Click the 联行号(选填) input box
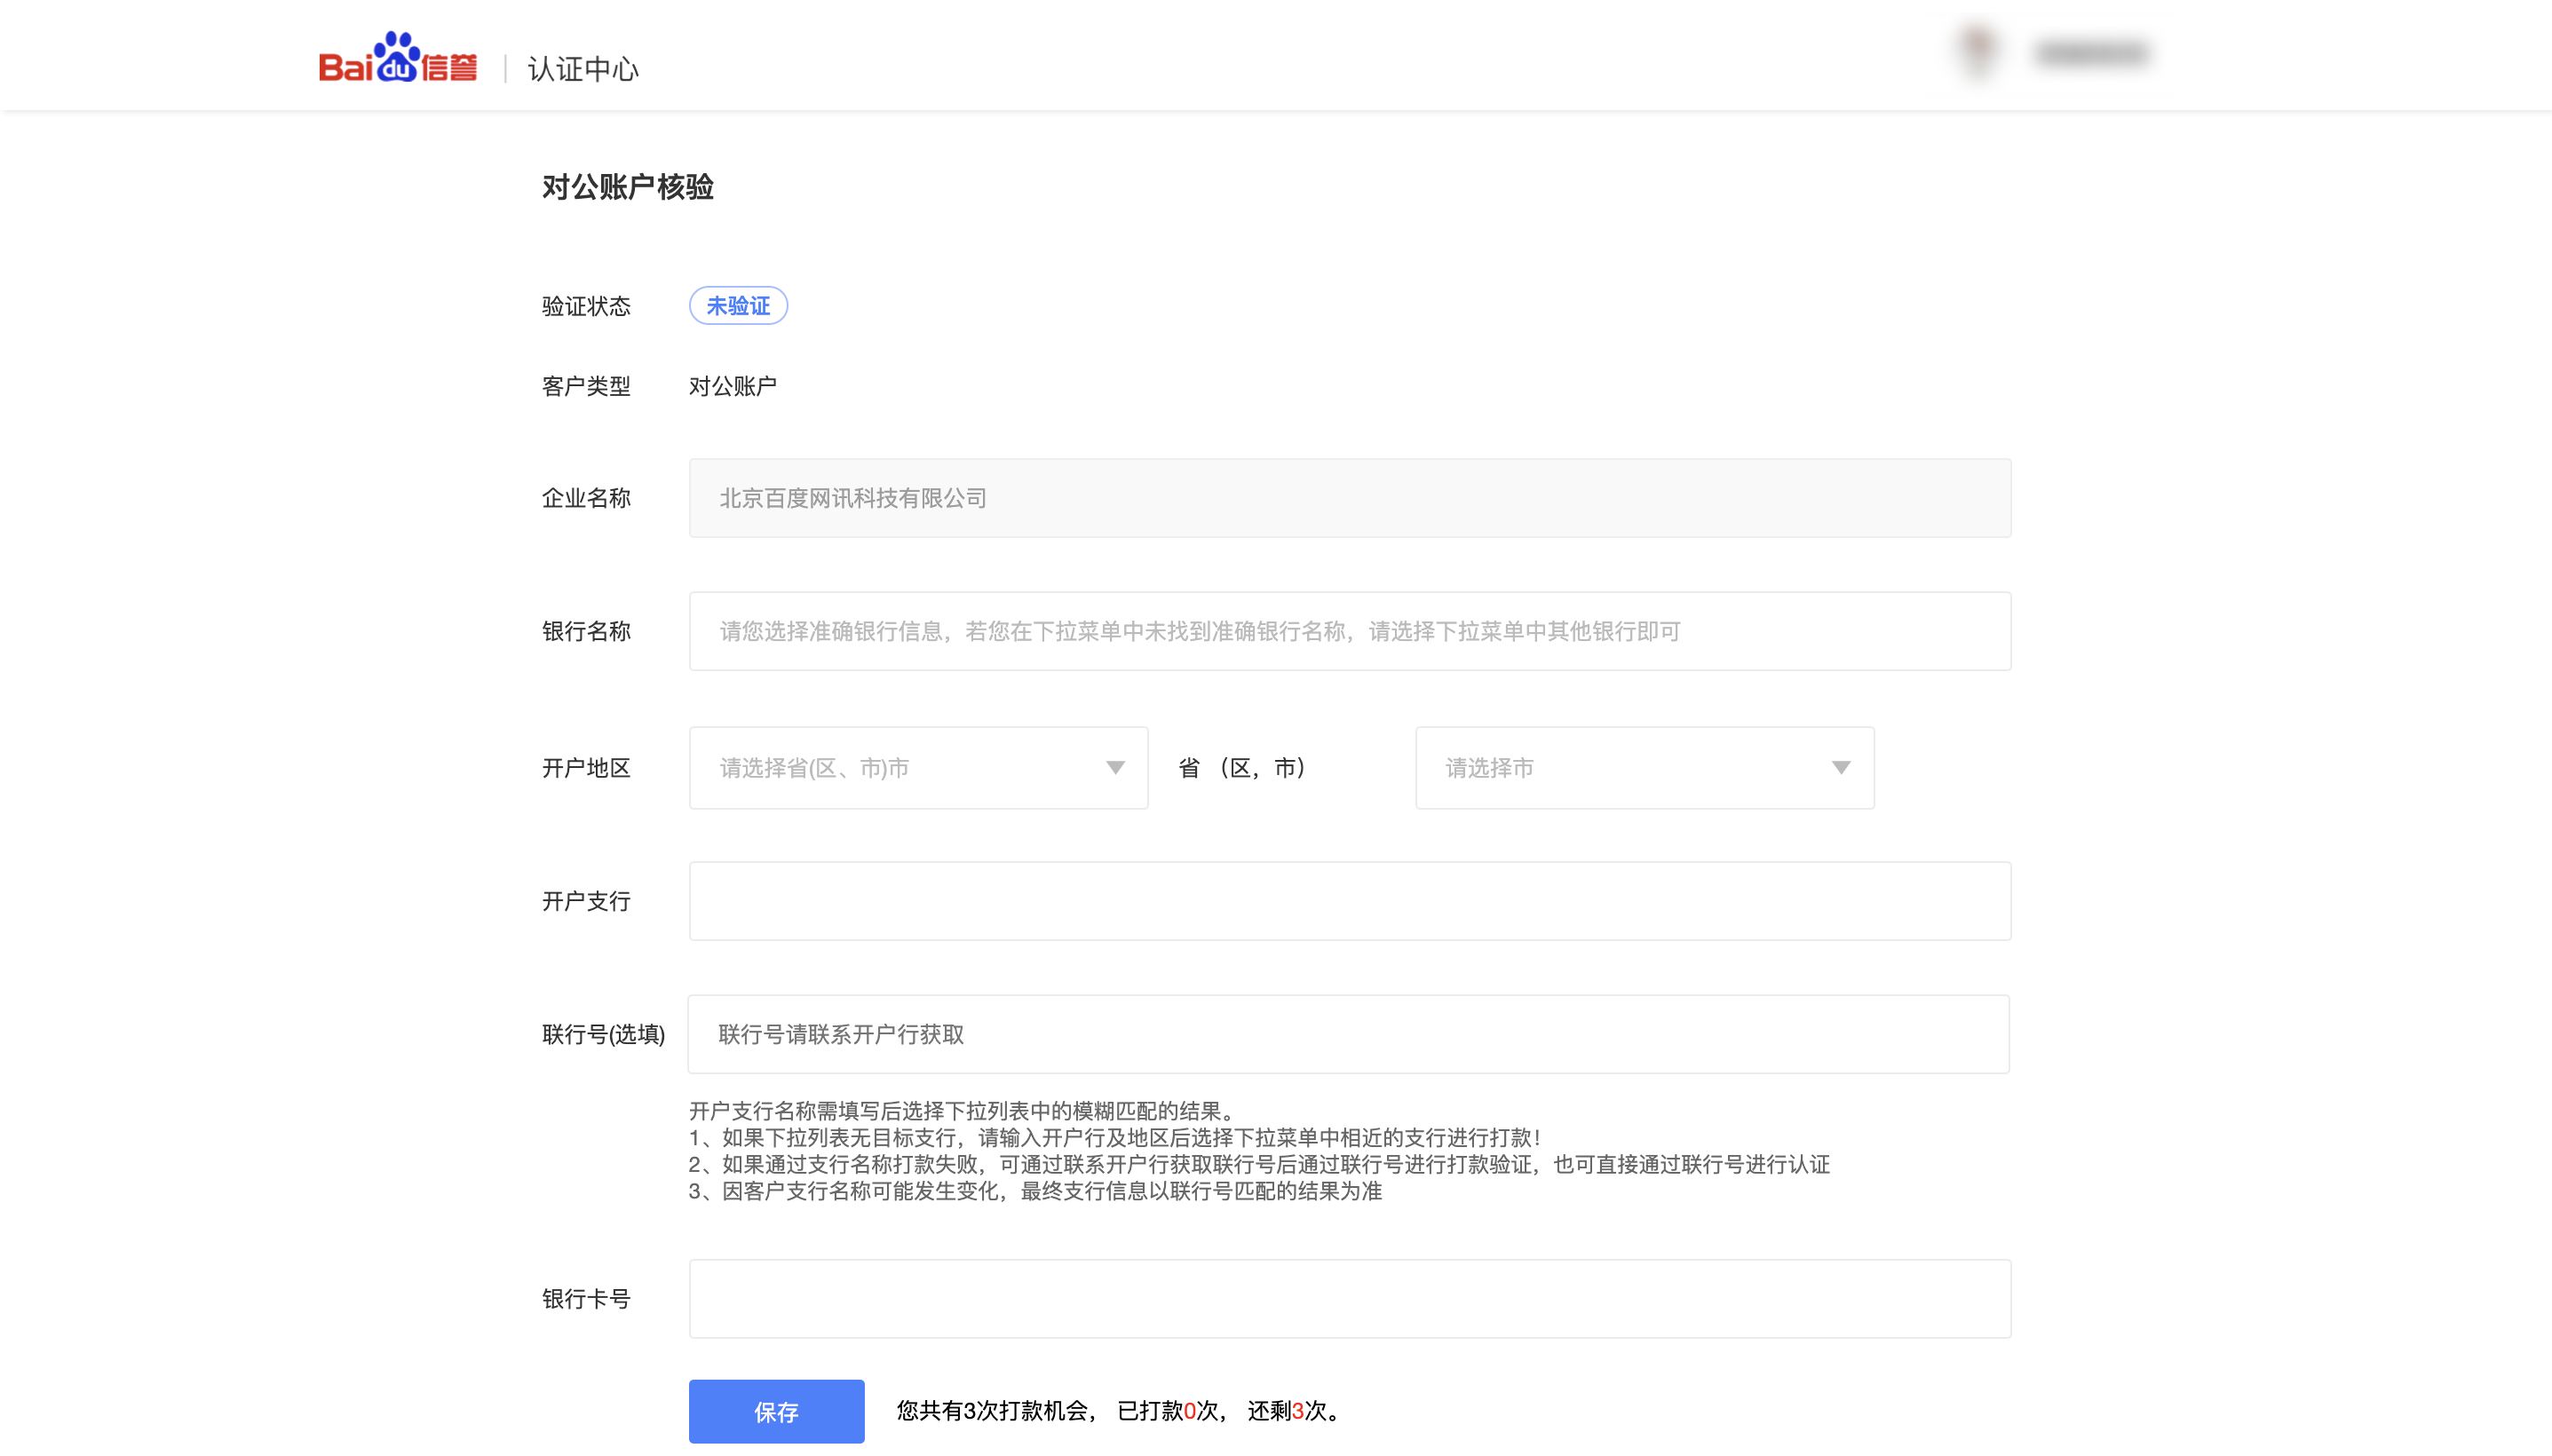Viewport: 2552px width, 1456px height. click(1348, 1034)
